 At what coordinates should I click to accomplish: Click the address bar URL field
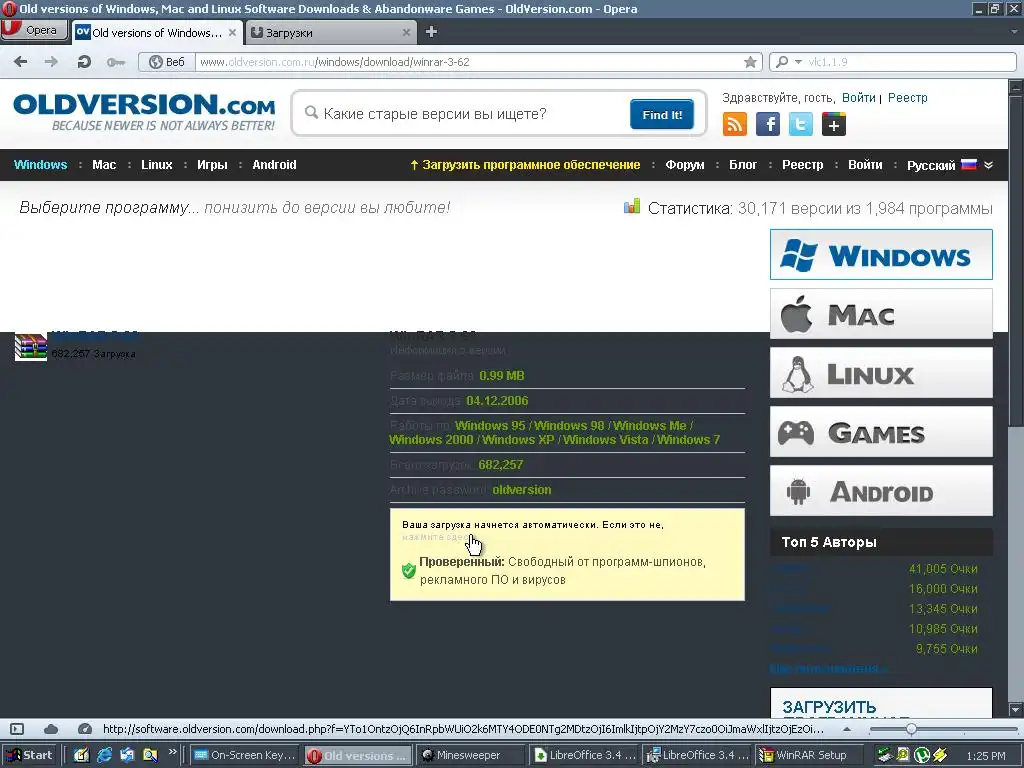point(469,62)
